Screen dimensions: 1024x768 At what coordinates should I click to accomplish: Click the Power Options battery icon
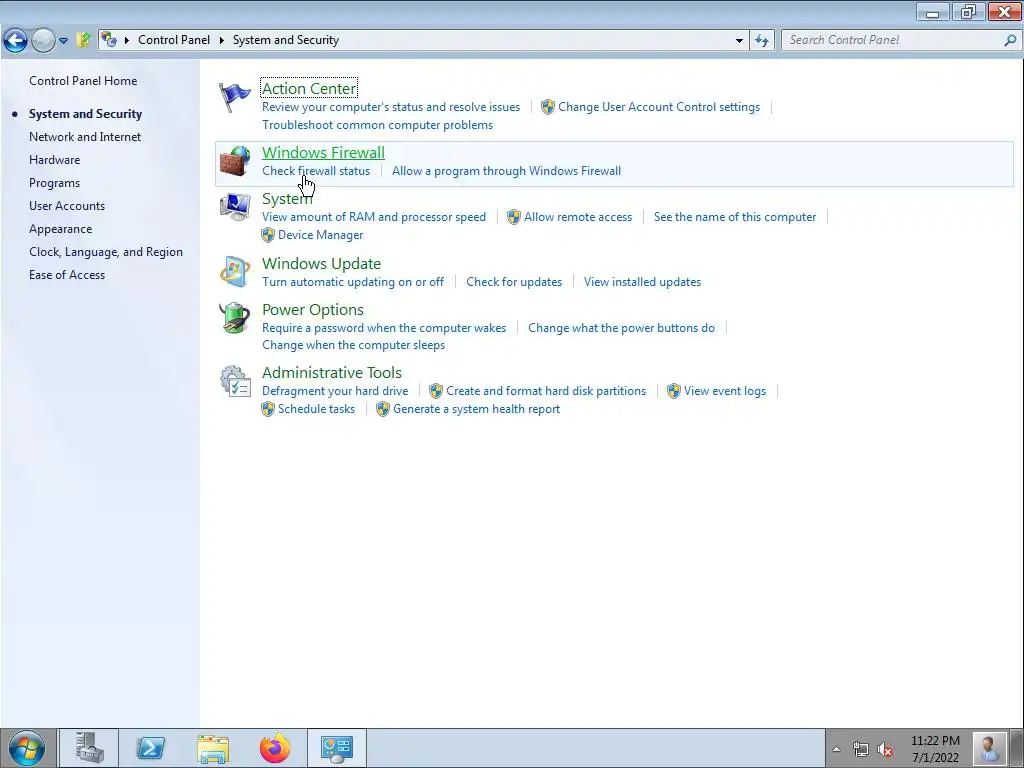pyautogui.click(x=234, y=318)
